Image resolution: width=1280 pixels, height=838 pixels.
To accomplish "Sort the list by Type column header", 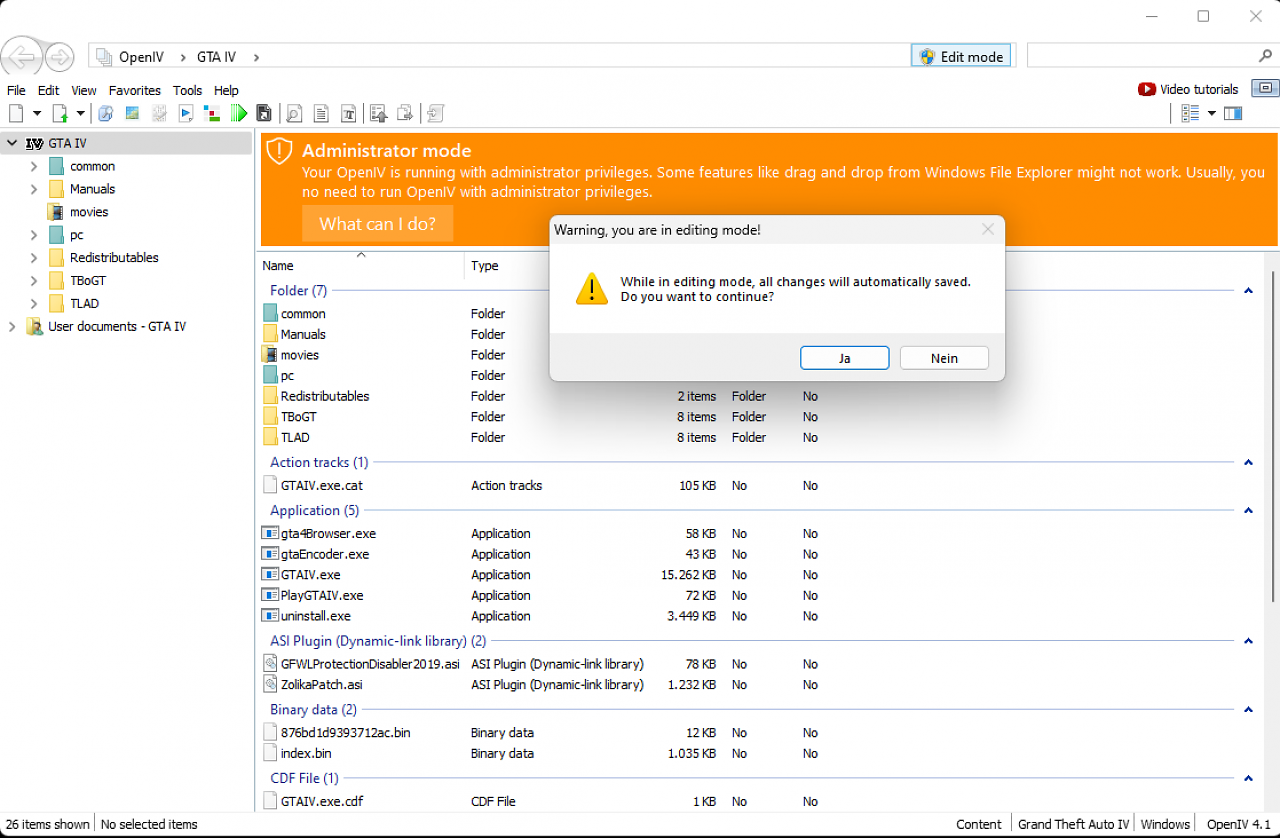I will pyautogui.click(x=485, y=266).
